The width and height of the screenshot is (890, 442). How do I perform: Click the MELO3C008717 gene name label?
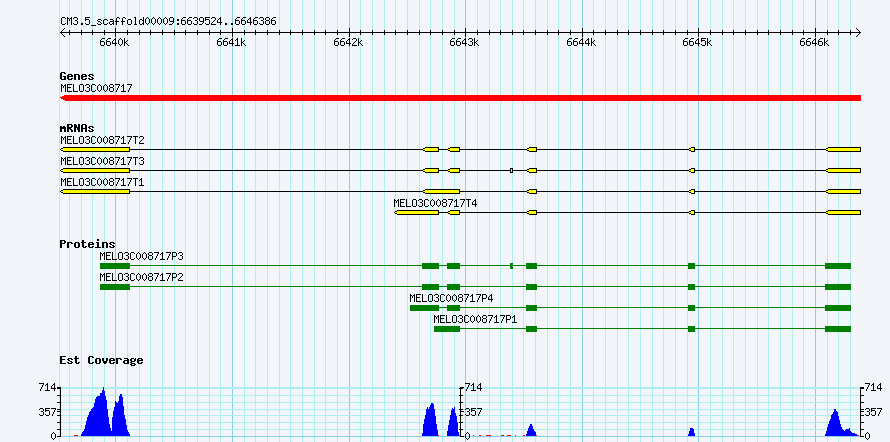[96, 88]
